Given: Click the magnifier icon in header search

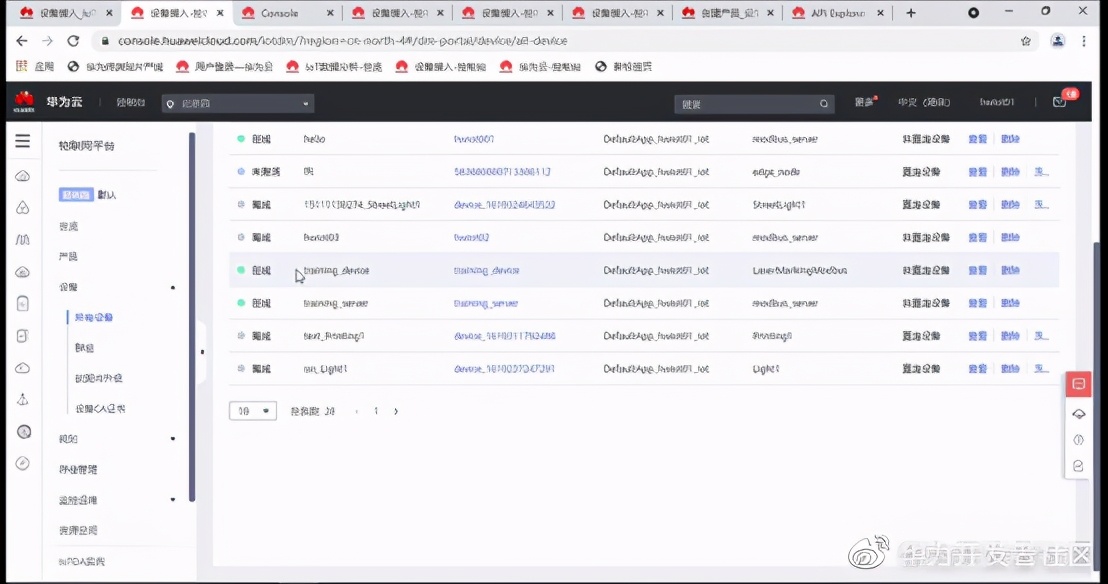Looking at the screenshot, I should 824,103.
